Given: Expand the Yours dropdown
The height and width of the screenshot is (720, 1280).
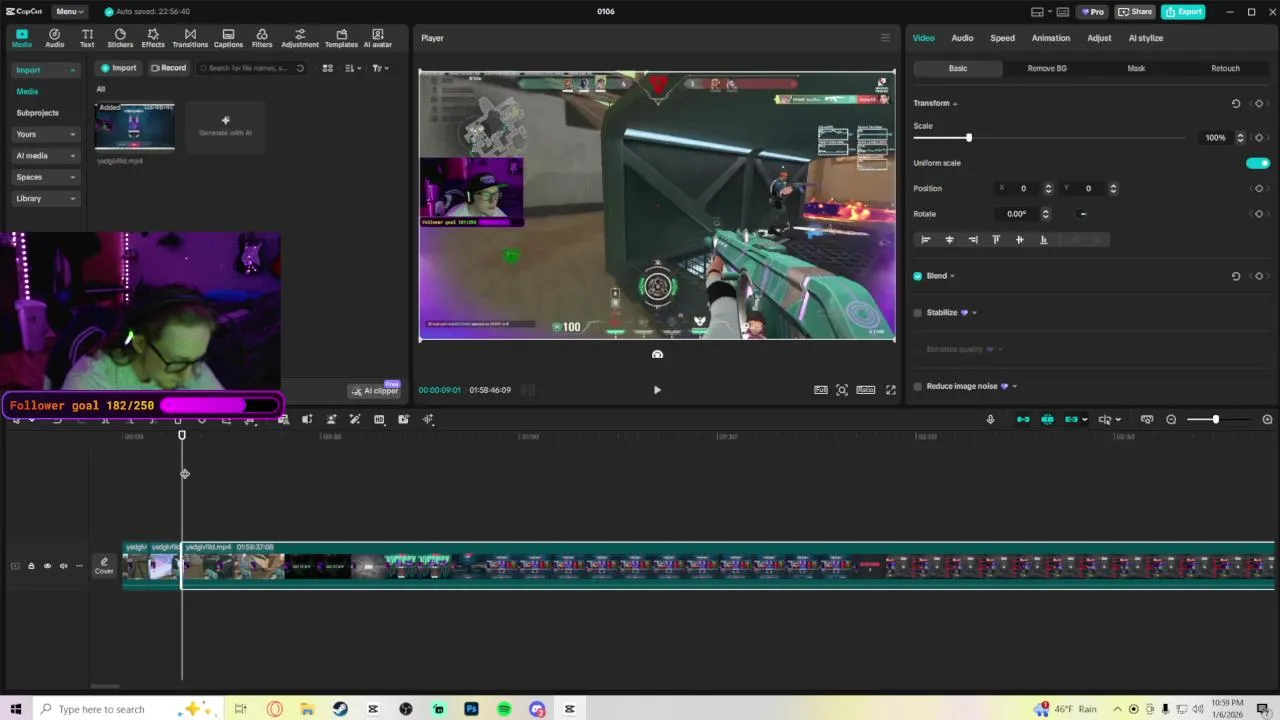Looking at the screenshot, I should tap(72, 134).
